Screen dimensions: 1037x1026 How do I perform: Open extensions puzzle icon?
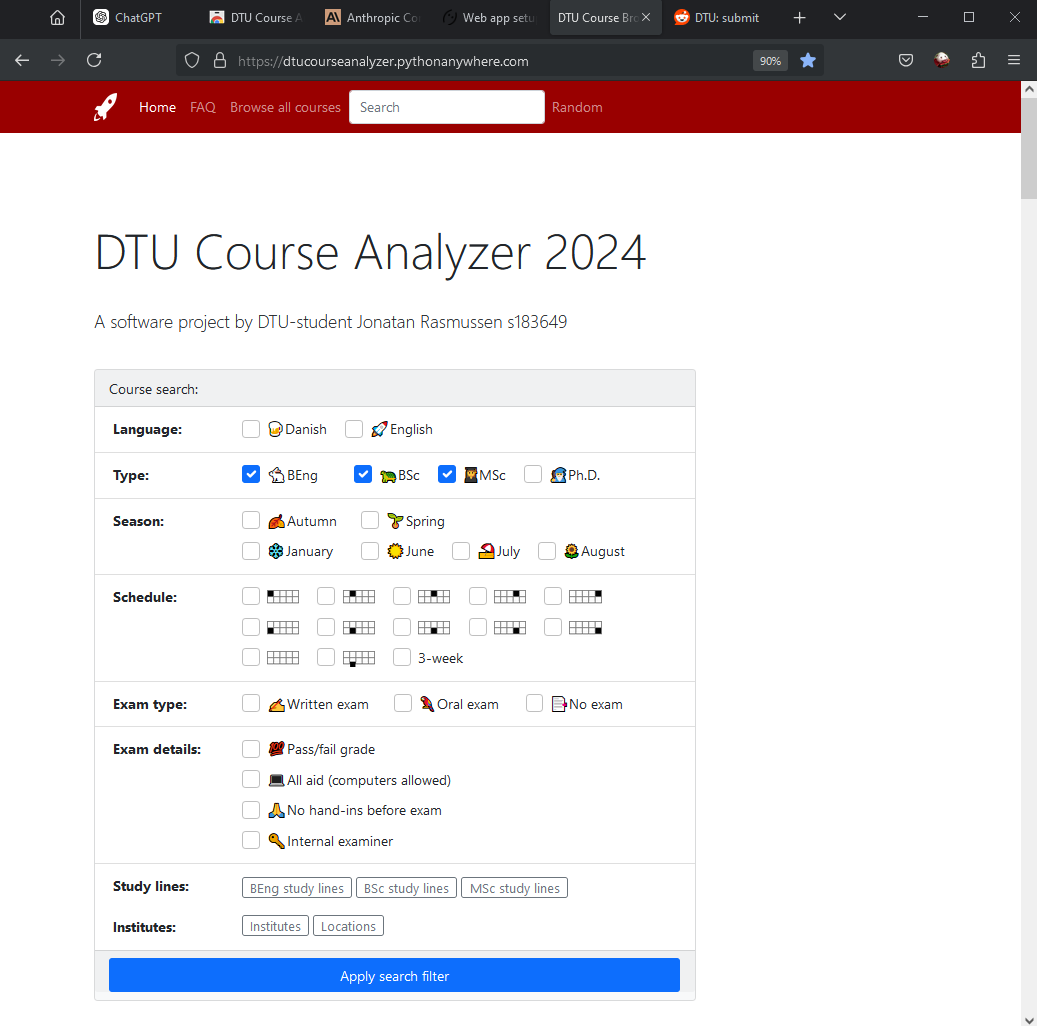click(978, 61)
